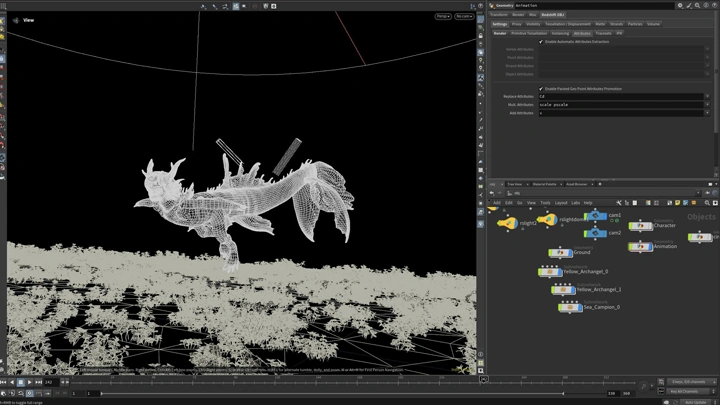Screen dimensions: 720x405
Task: Select the Animation geometry node
Action: [x=641, y=247]
